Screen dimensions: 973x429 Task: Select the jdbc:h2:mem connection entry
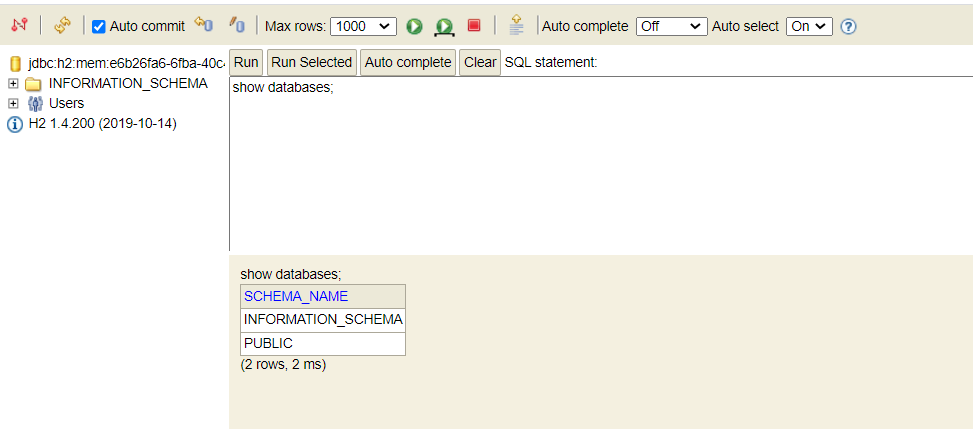point(126,63)
